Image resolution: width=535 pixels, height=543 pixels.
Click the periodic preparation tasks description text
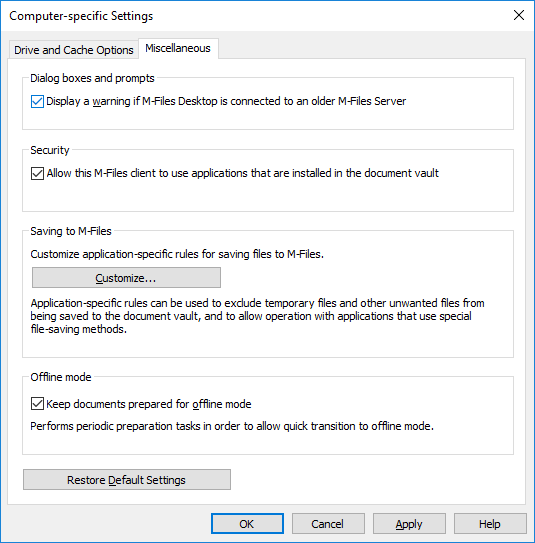click(232, 426)
